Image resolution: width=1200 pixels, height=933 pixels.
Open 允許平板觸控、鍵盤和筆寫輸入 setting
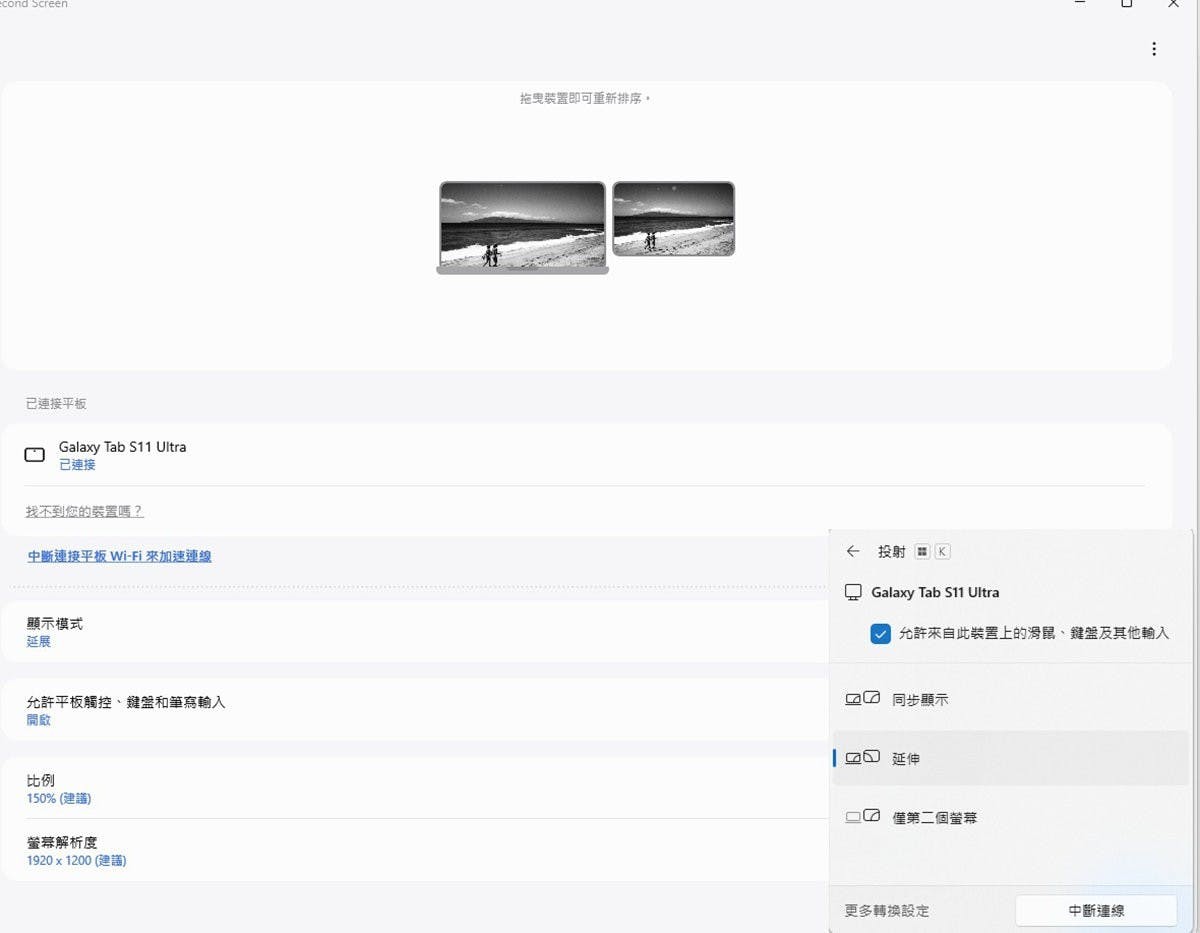[x=415, y=710]
